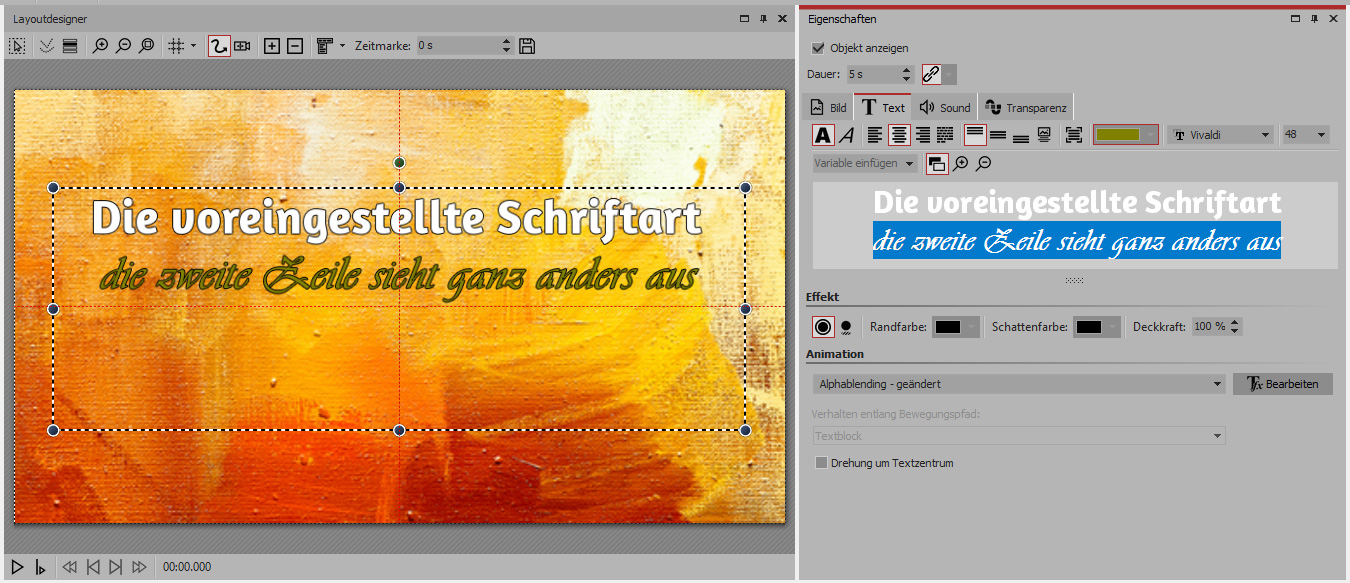
Task: Click the camera pan icon in the toolbar
Action: pos(242,46)
